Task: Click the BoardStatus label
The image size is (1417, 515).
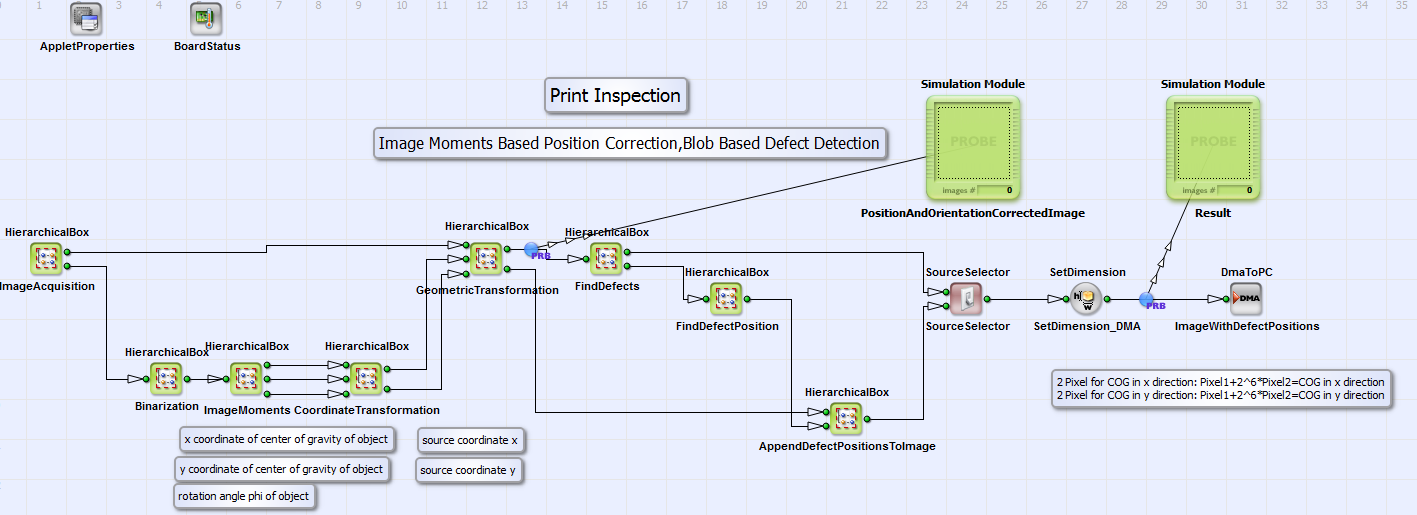Action: (x=207, y=46)
